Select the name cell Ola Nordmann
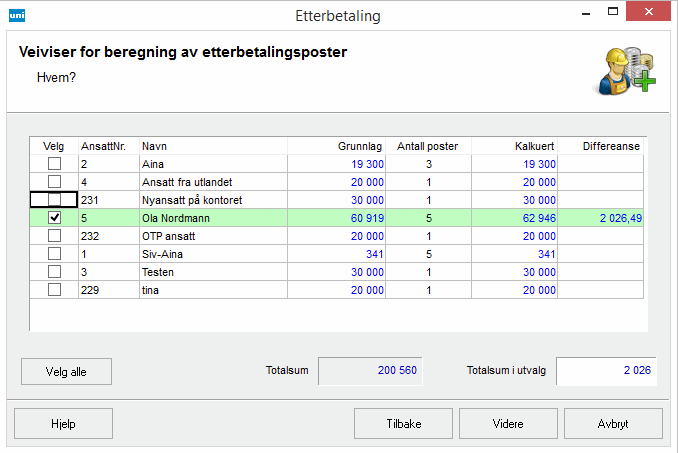The width and height of the screenshot is (678, 453). tap(214, 218)
